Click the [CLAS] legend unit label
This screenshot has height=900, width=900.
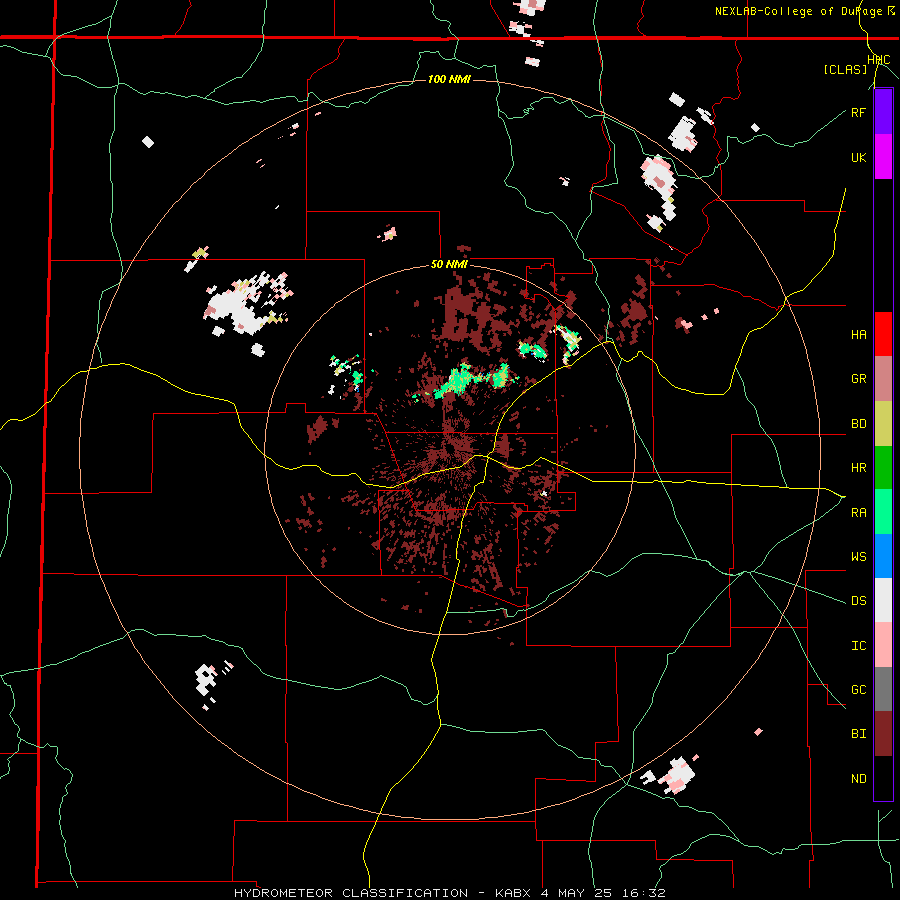coord(845,70)
